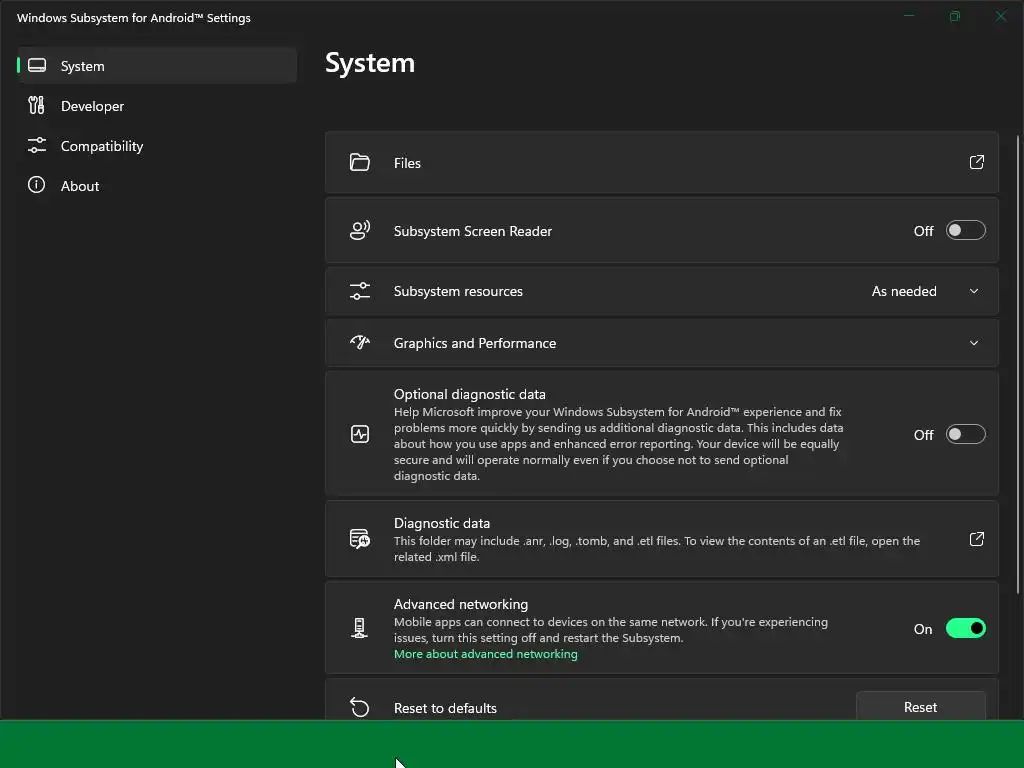Go to Compatibility settings
This screenshot has height=768, width=1024.
point(157,146)
